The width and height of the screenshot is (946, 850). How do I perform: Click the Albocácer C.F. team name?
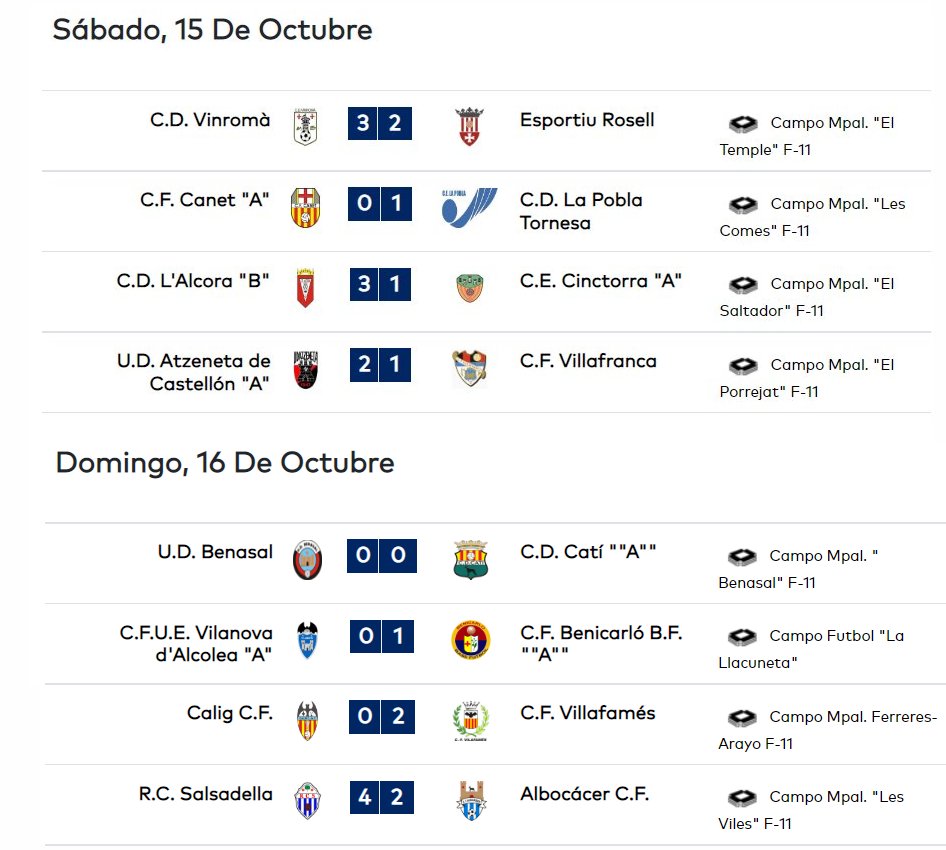click(585, 794)
